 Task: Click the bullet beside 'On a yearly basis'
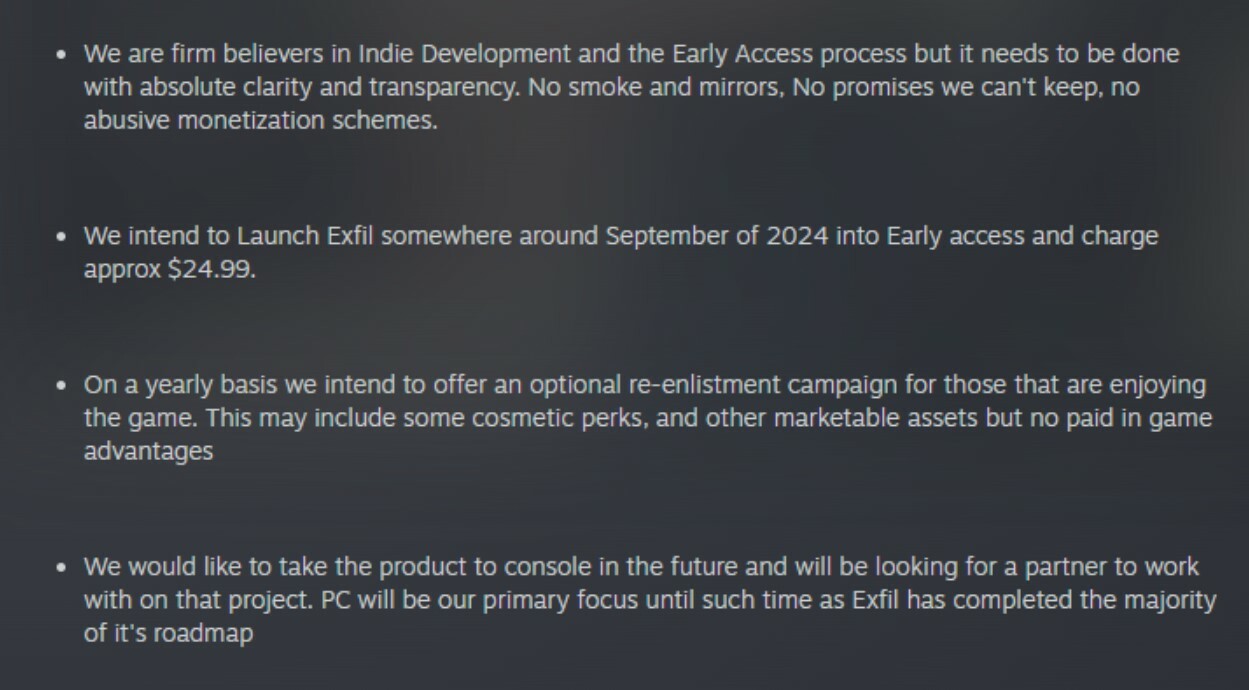[x=63, y=386]
